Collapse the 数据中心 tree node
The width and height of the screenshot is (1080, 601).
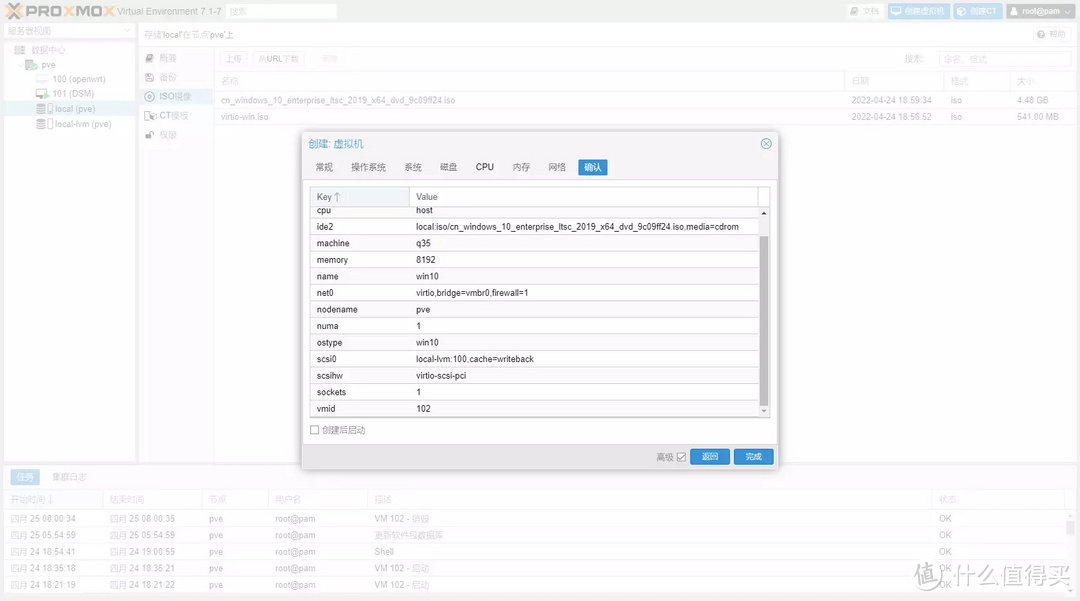pyautogui.click(x=10, y=50)
